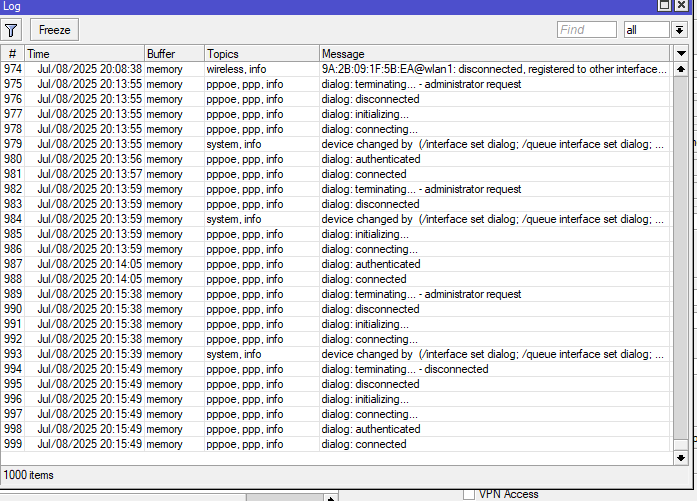Image resolution: width=697 pixels, height=501 pixels.
Task: Toggle the VPN Access checkbox behind Log
Action: [x=469, y=494]
